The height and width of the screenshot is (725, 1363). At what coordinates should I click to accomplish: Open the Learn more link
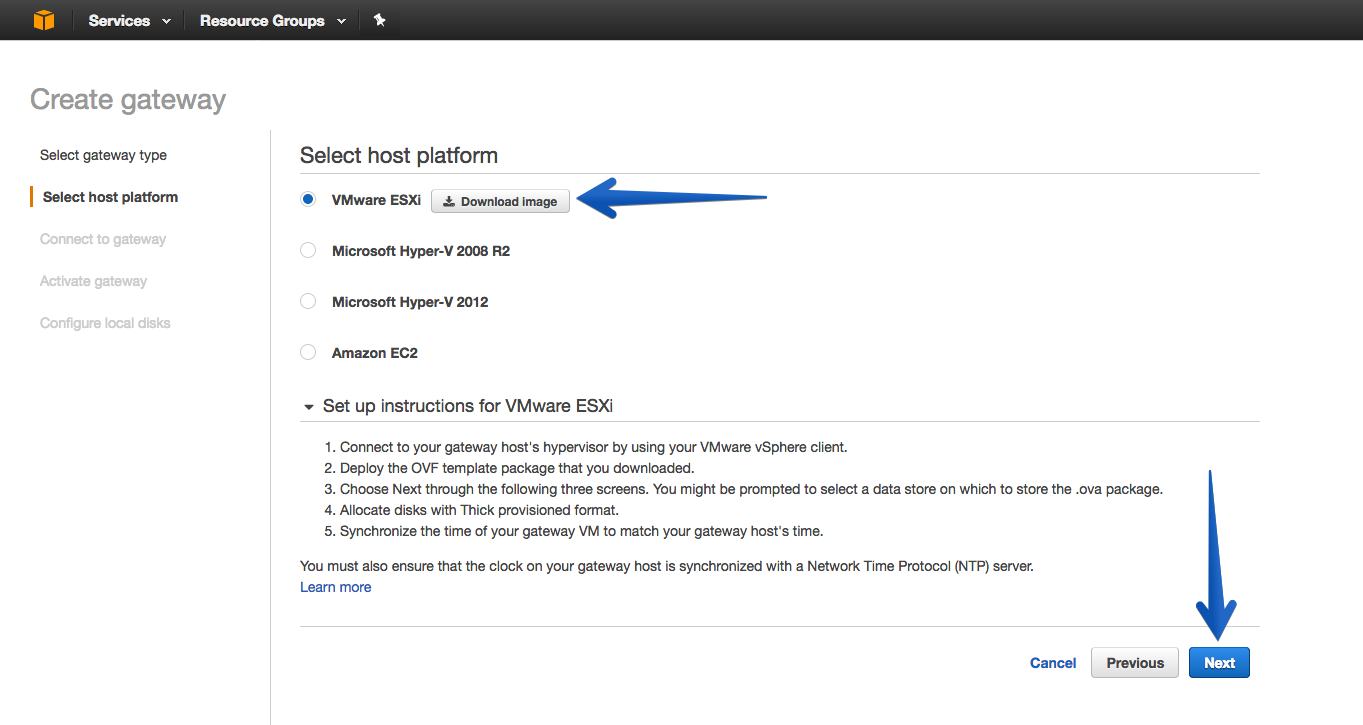tap(335, 587)
